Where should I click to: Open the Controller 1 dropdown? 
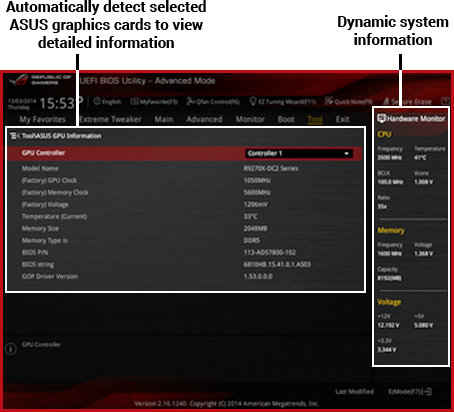[x=299, y=153]
